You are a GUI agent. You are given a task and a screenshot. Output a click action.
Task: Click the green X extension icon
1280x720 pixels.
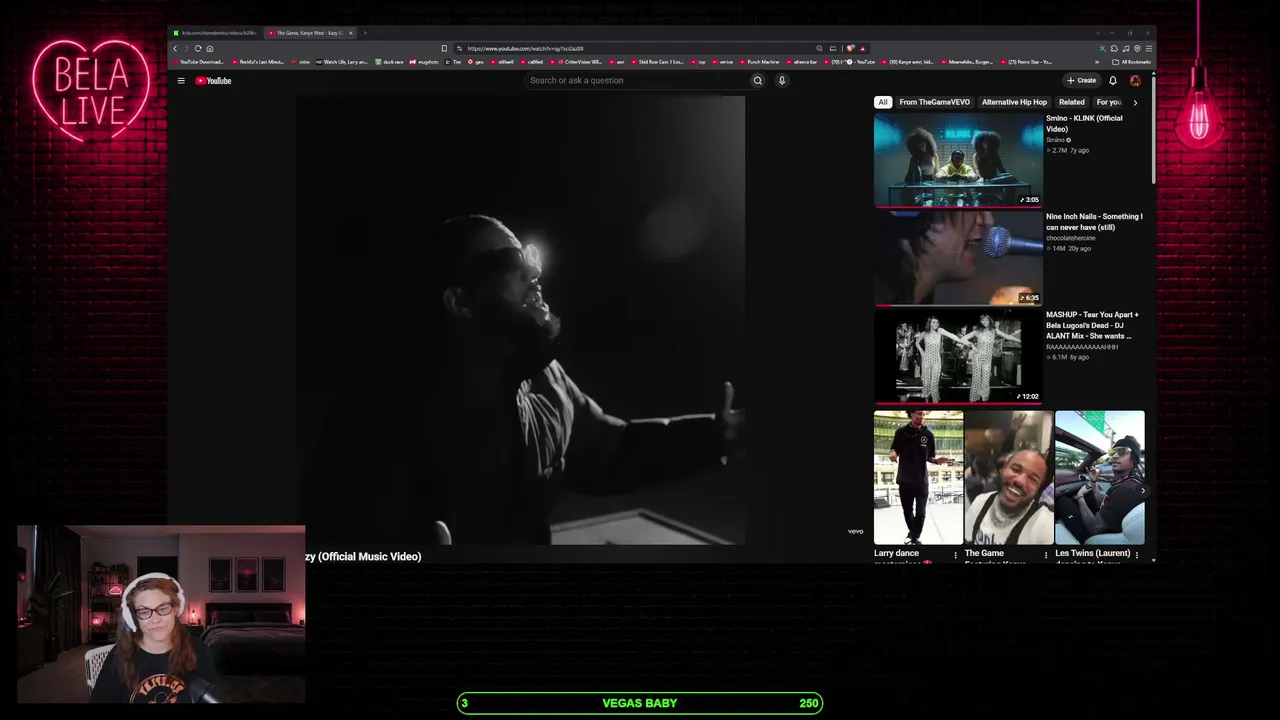tap(1103, 48)
